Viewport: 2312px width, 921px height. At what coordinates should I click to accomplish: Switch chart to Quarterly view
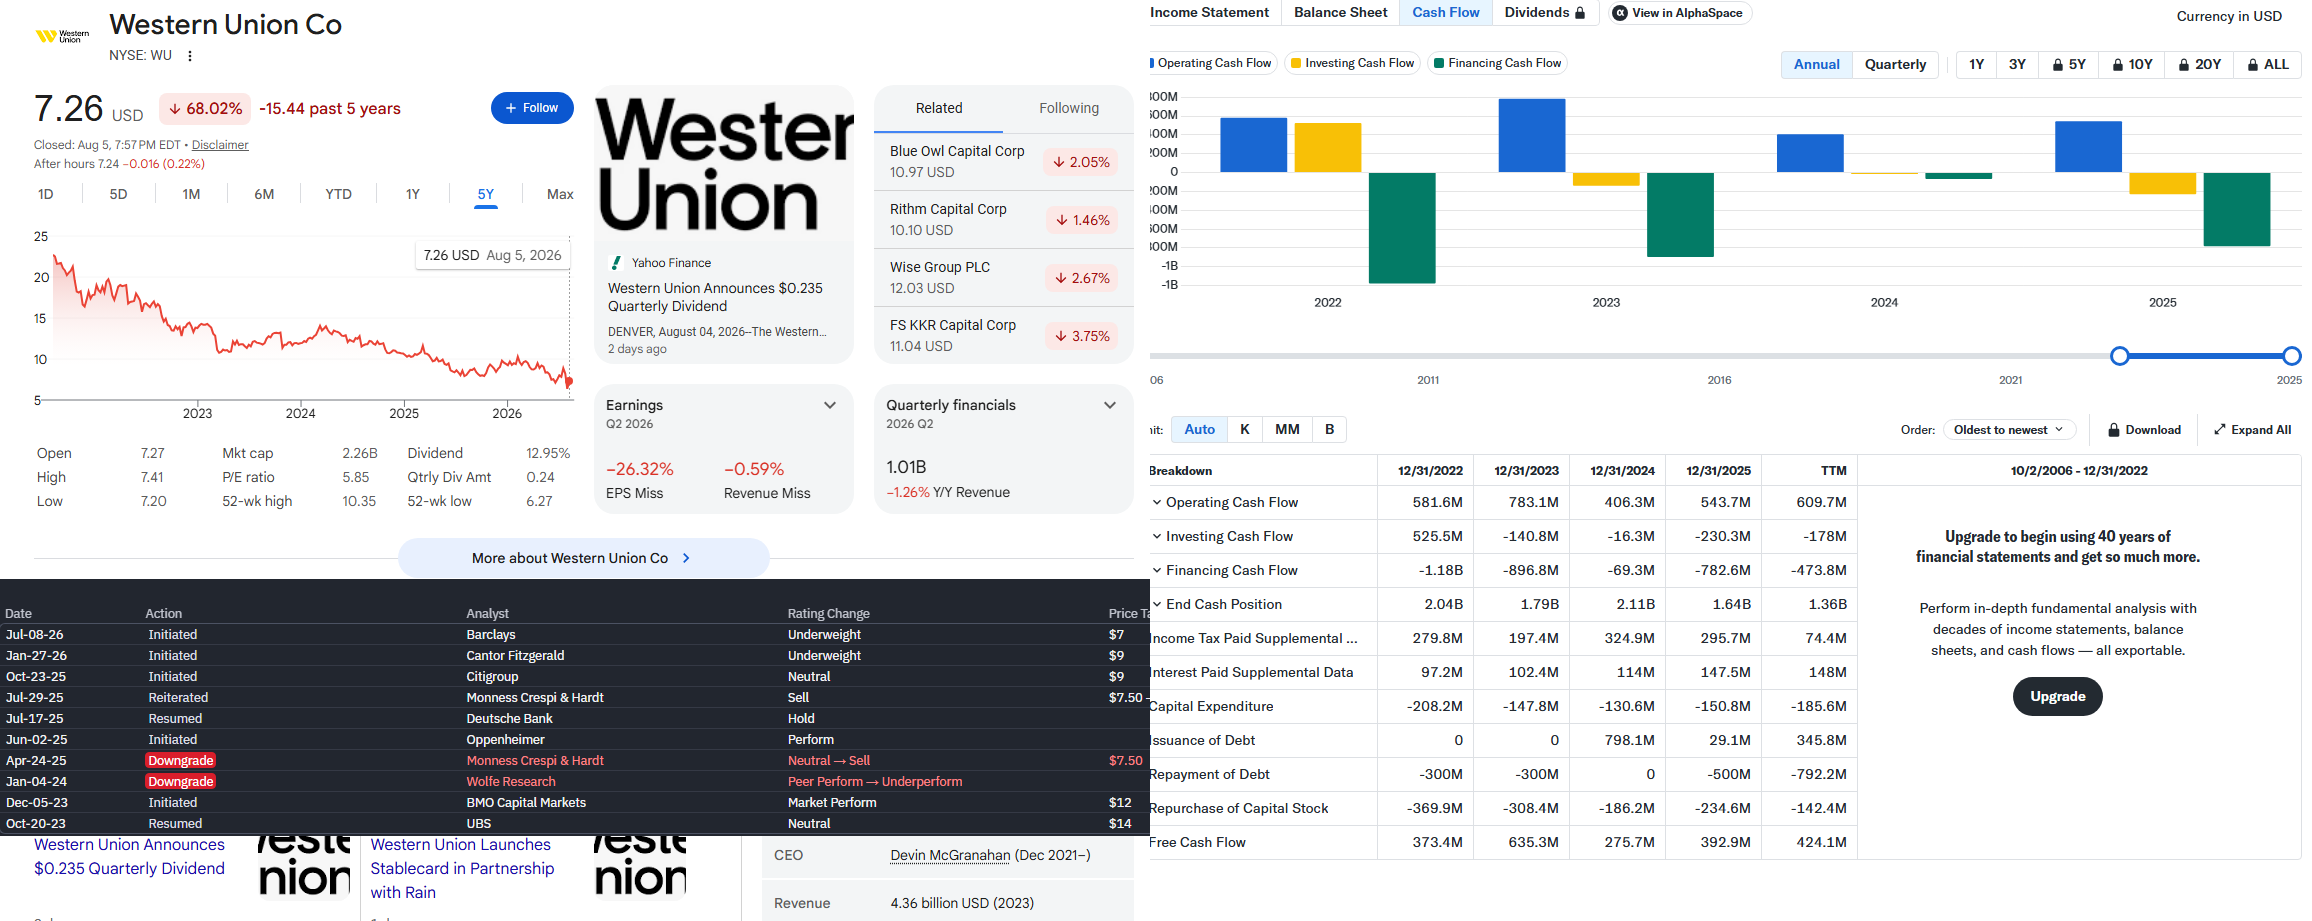pos(1895,64)
